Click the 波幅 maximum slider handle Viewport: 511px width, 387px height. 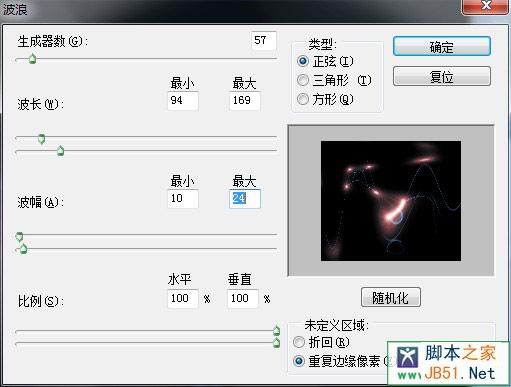pos(23,249)
